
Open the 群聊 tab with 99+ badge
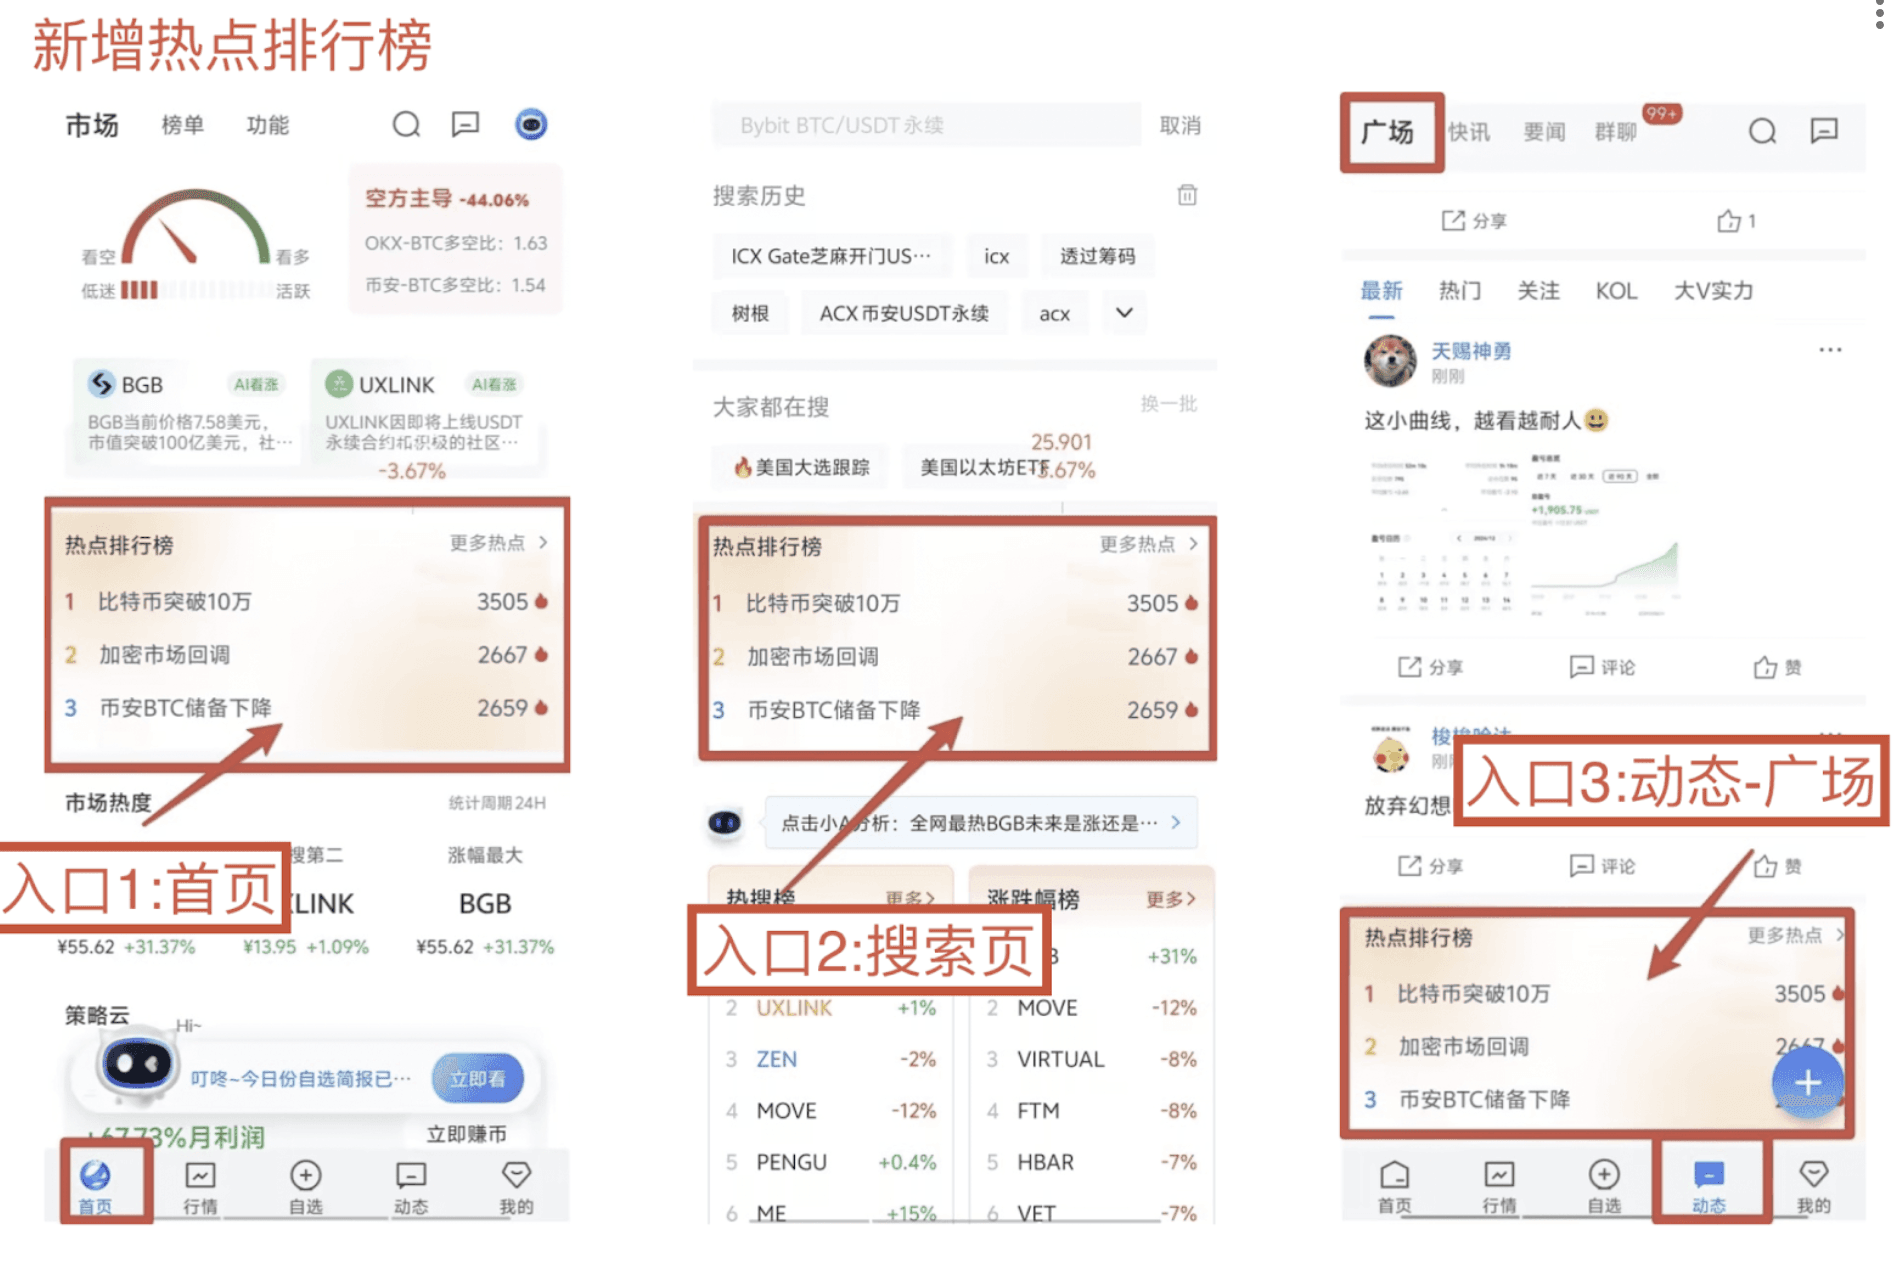[1616, 132]
